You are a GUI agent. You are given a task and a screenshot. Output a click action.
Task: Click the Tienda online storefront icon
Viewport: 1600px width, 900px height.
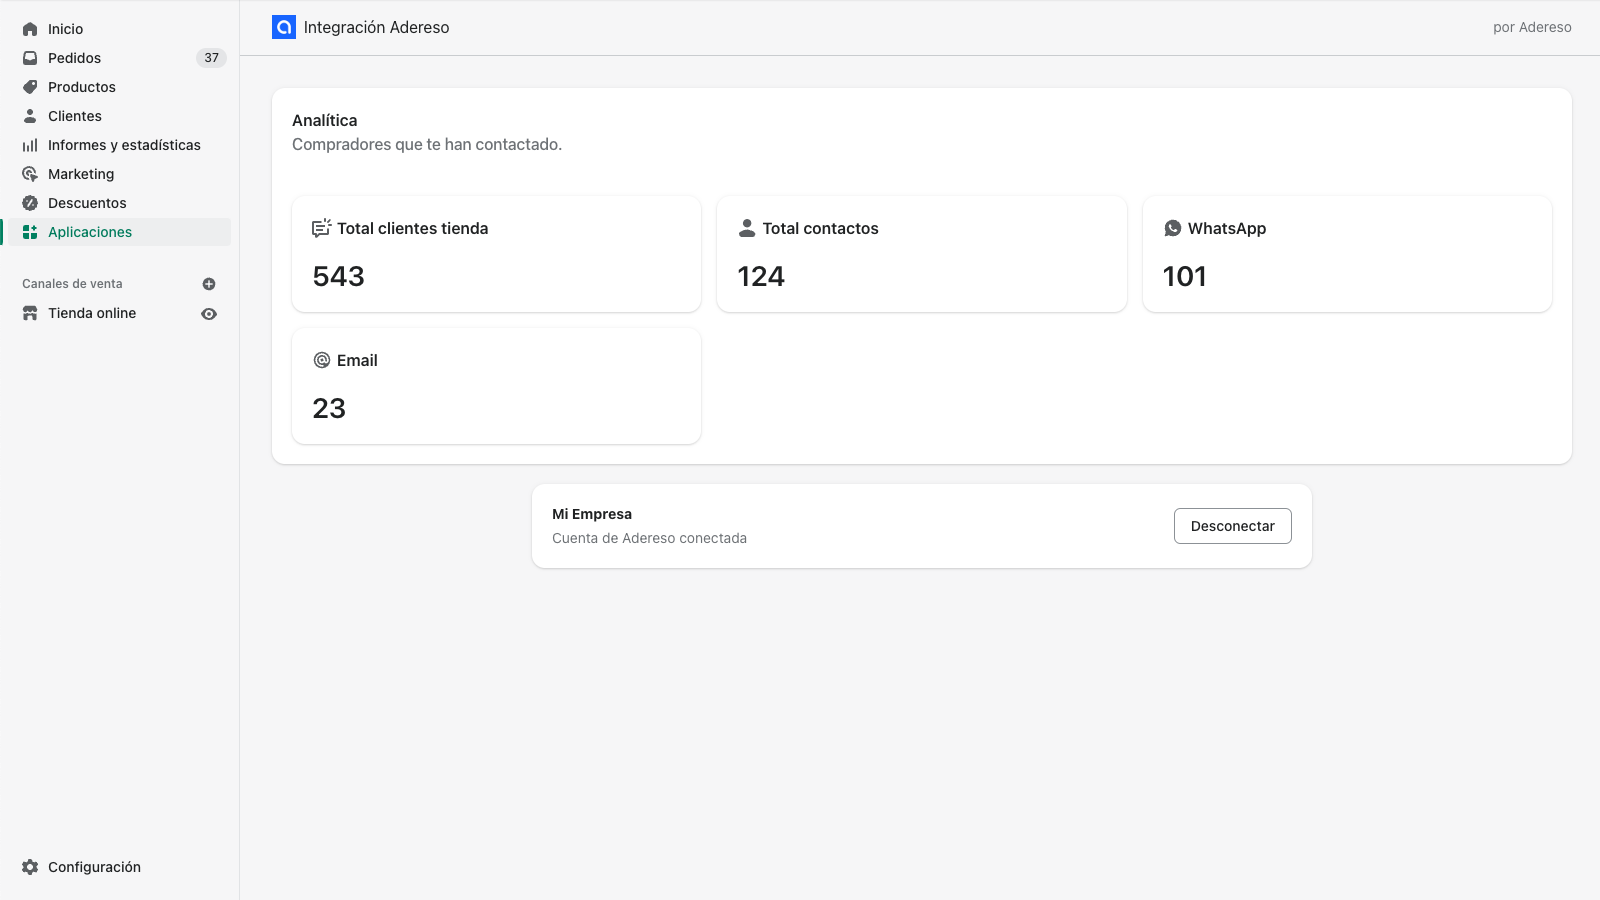(30, 313)
